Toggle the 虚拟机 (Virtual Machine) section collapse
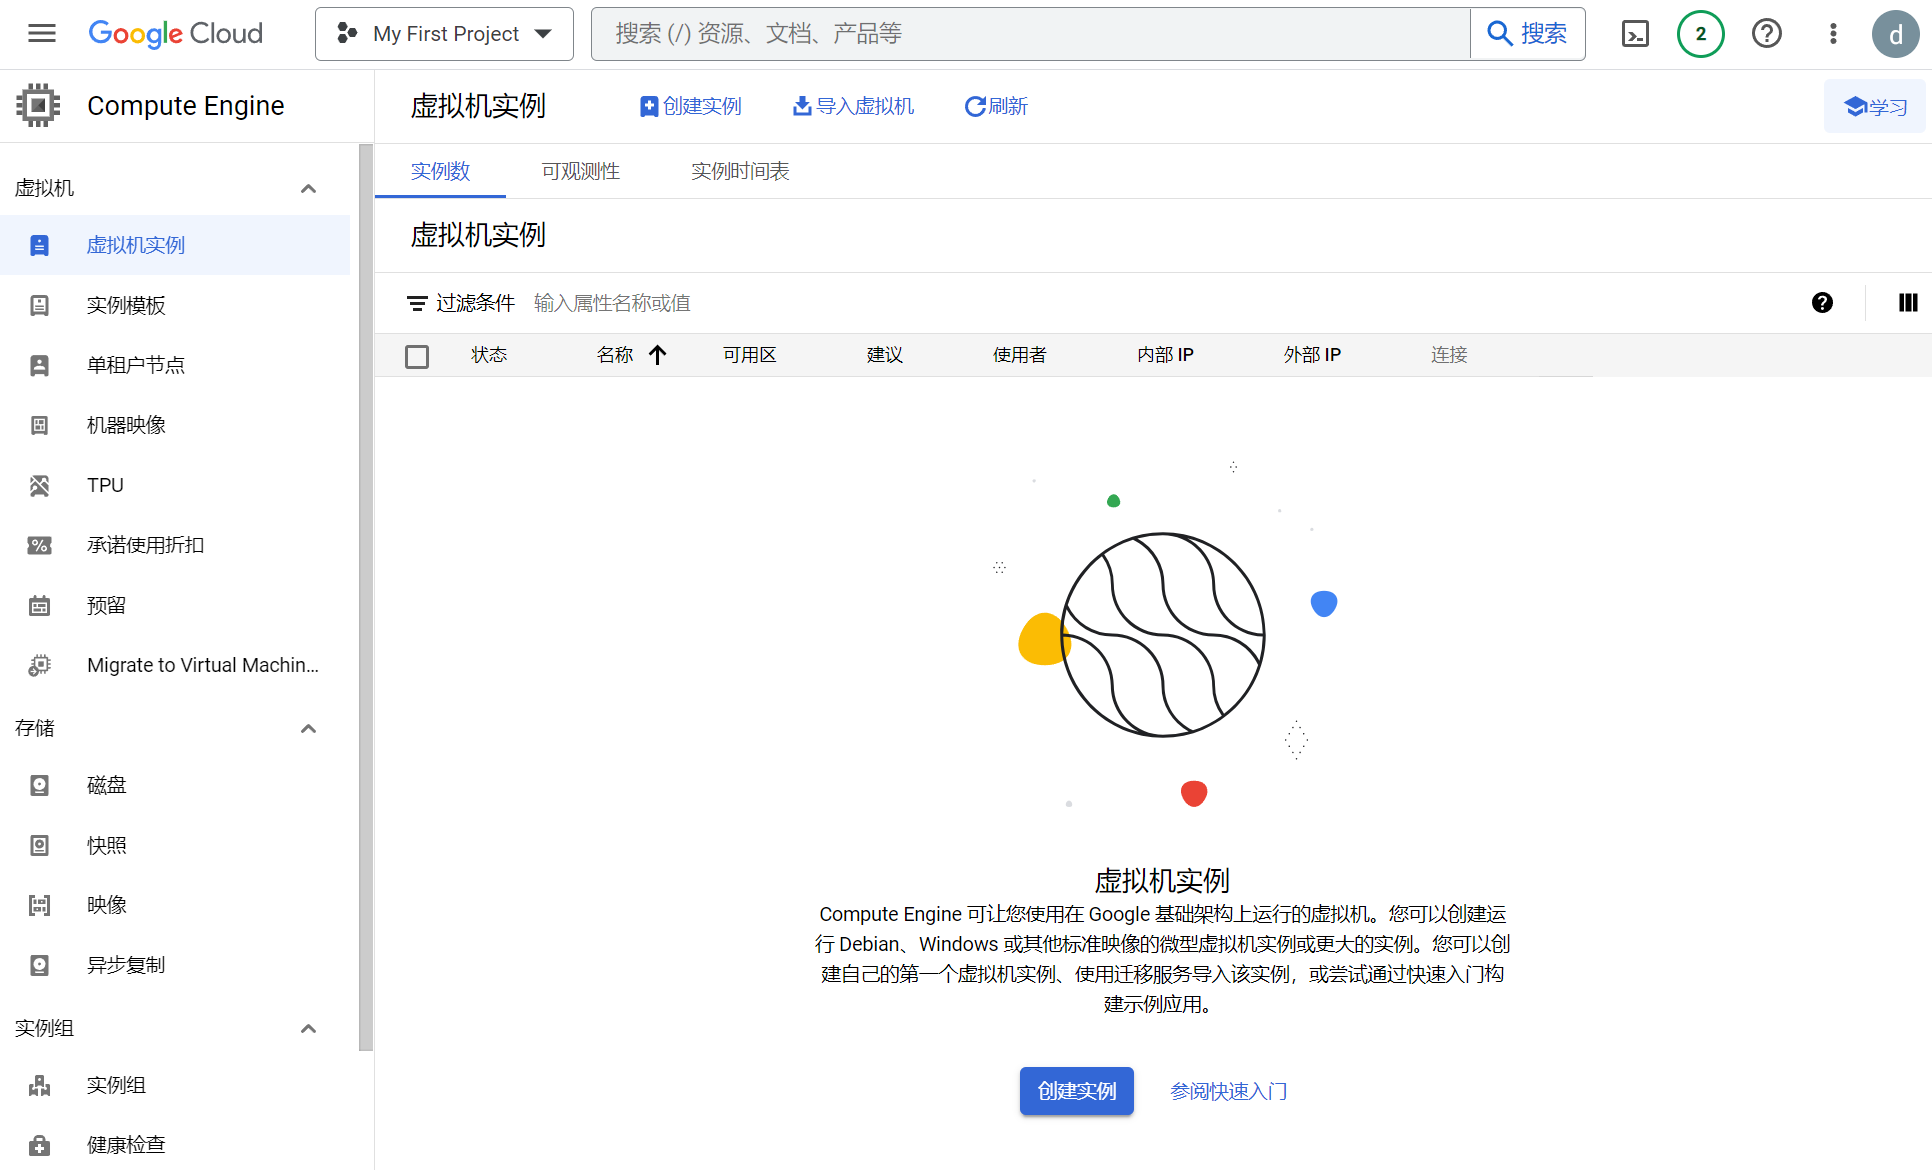Image resolution: width=1932 pixels, height=1170 pixels. tap(308, 189)
